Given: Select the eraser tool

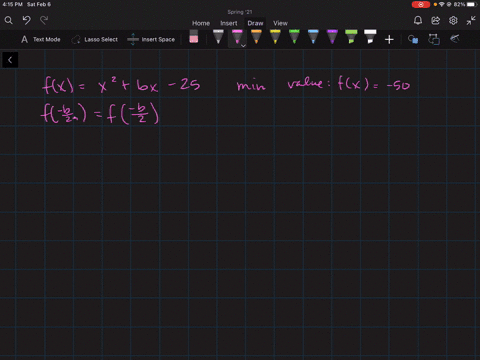Looking at the screenshot, I should 194,37.
